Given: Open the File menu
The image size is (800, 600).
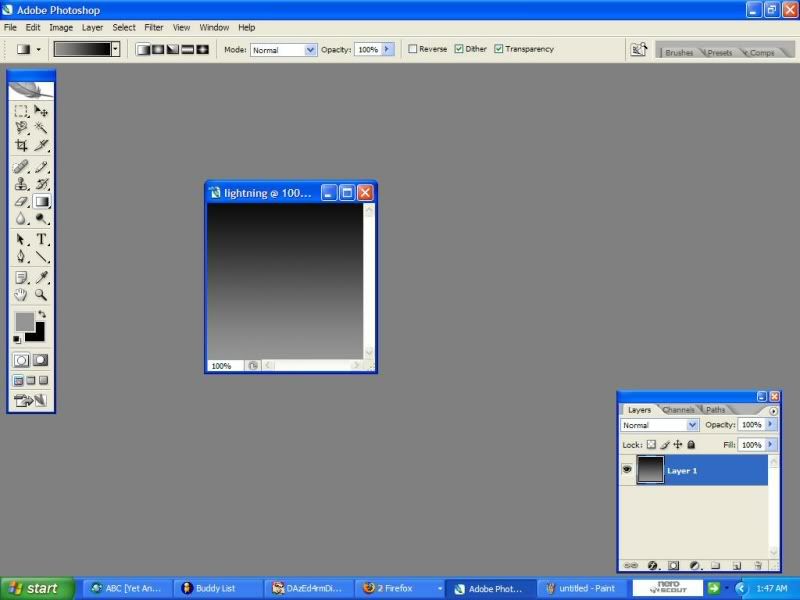Looking at the screenshot, I should pyautogui.click(x=10, y=28).
